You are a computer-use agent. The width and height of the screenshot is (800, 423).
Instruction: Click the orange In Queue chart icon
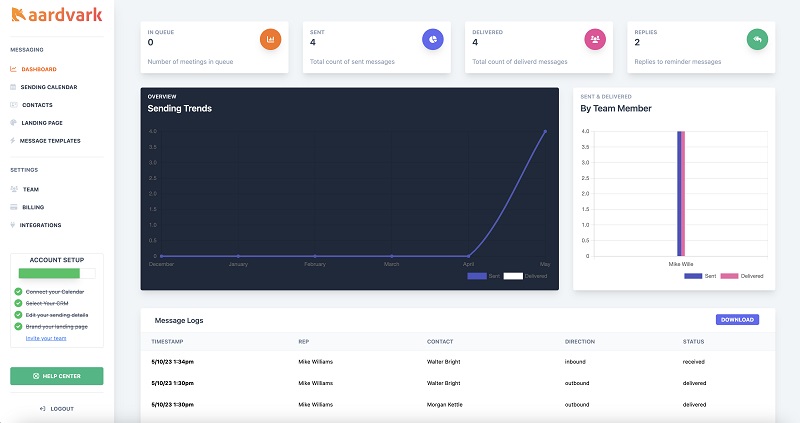click(x=270, y=39)
